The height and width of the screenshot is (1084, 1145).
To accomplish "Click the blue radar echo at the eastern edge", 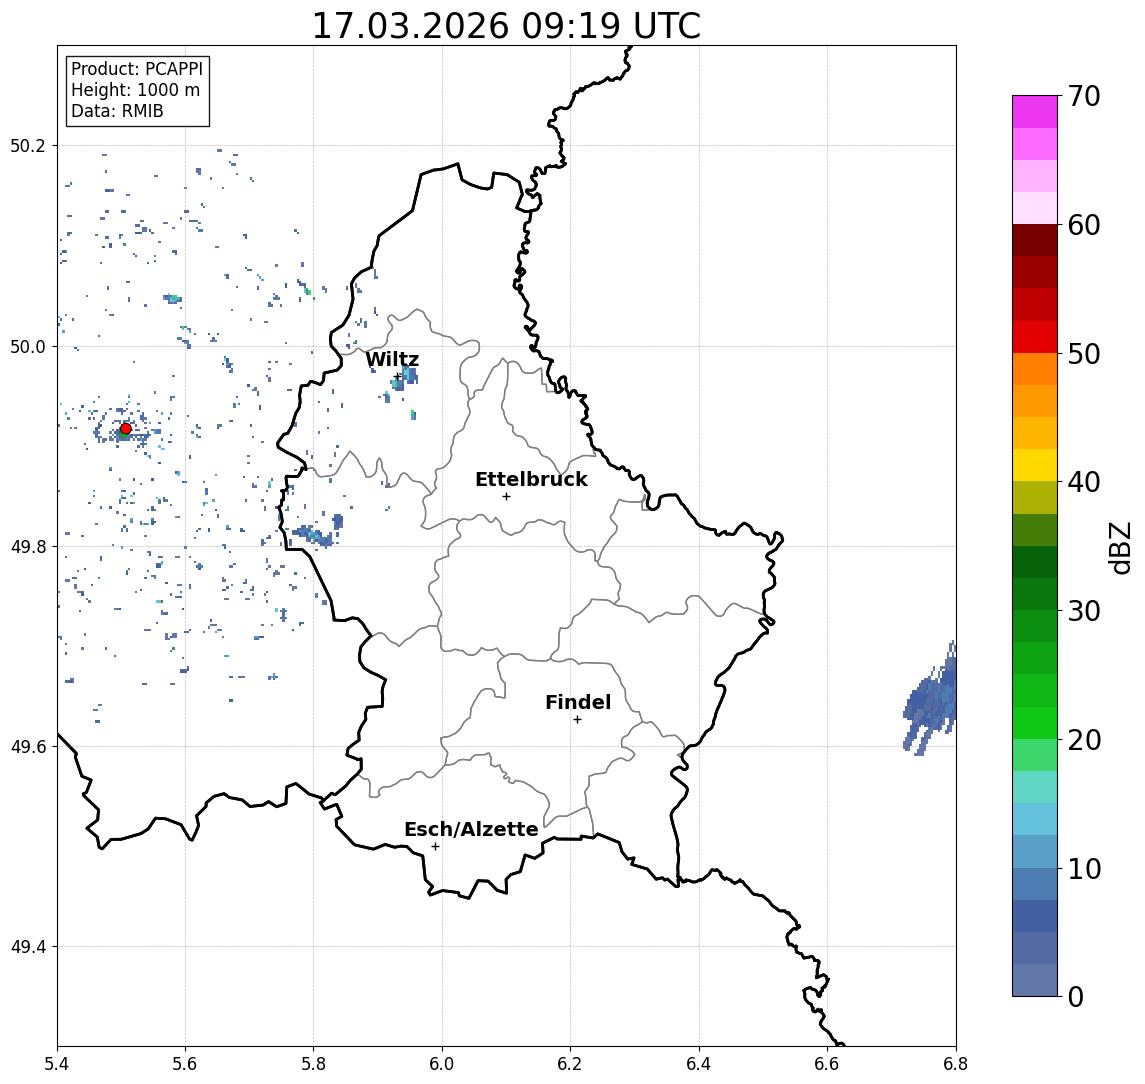I will (x=931, y=699).
